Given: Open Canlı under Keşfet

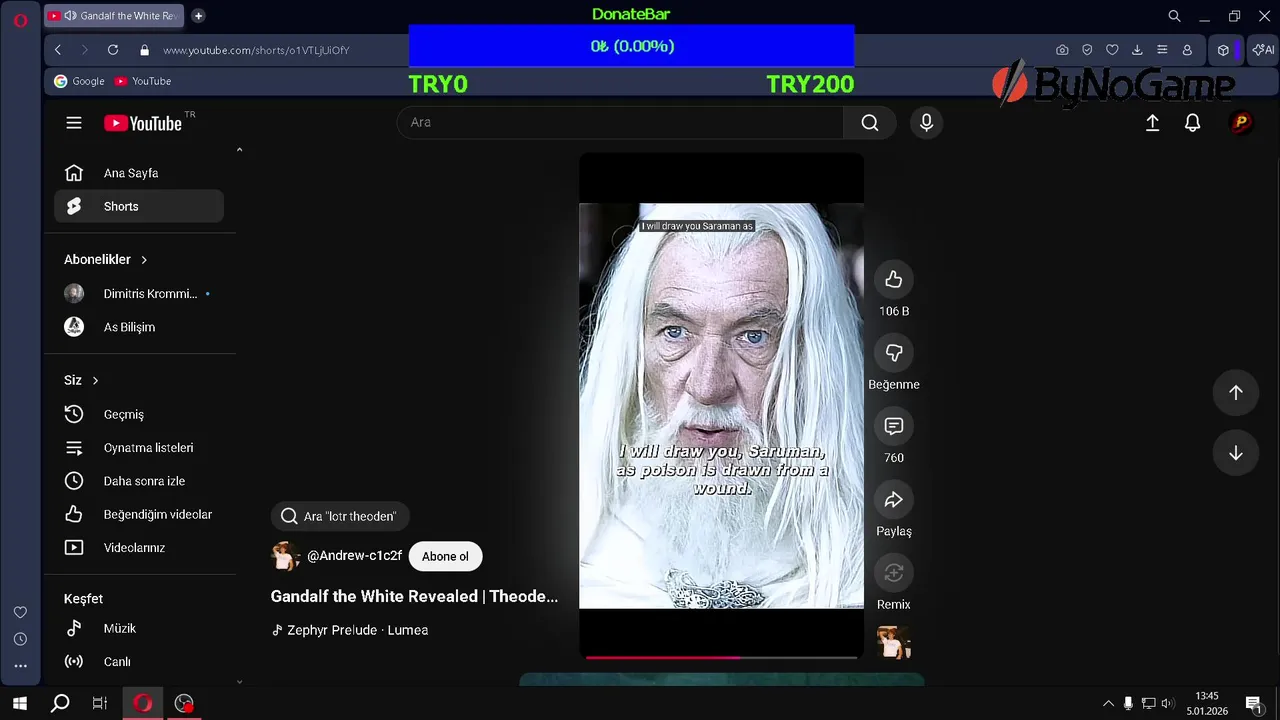Looking at the screenshot, I should click(x=139, y=662).
